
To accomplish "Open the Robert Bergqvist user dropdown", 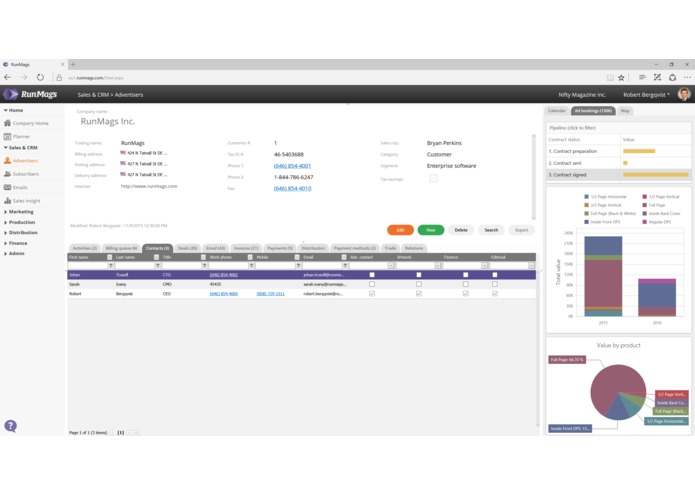I will coord(646,94).
